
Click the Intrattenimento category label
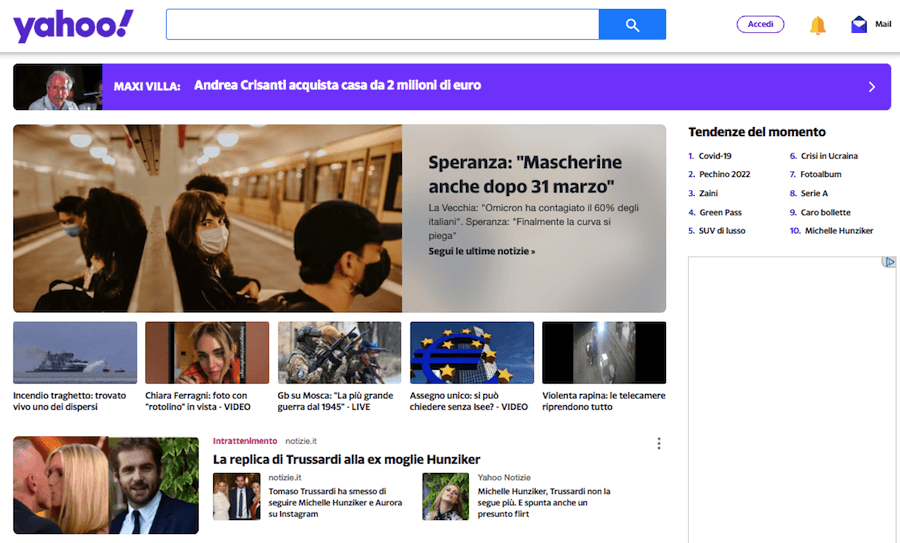coord(245,441)
